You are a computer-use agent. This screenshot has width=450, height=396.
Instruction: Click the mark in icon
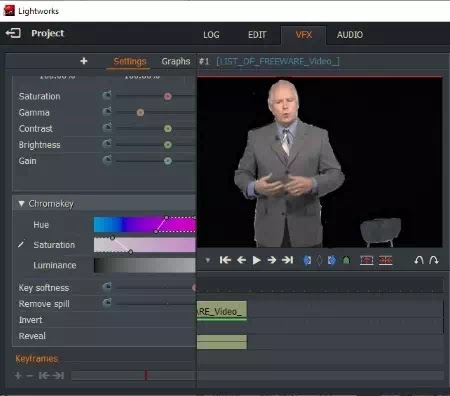(307, 260)
